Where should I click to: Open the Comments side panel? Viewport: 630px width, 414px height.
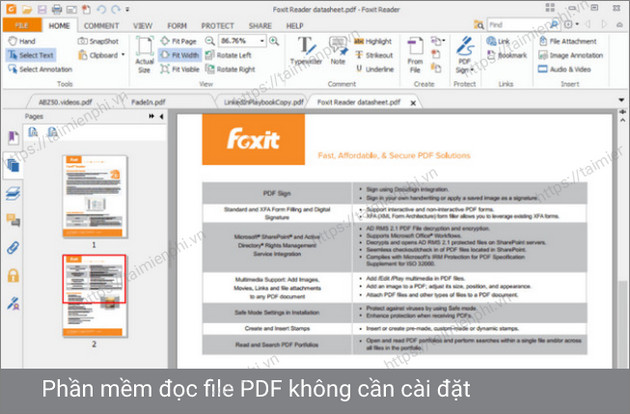13,220
